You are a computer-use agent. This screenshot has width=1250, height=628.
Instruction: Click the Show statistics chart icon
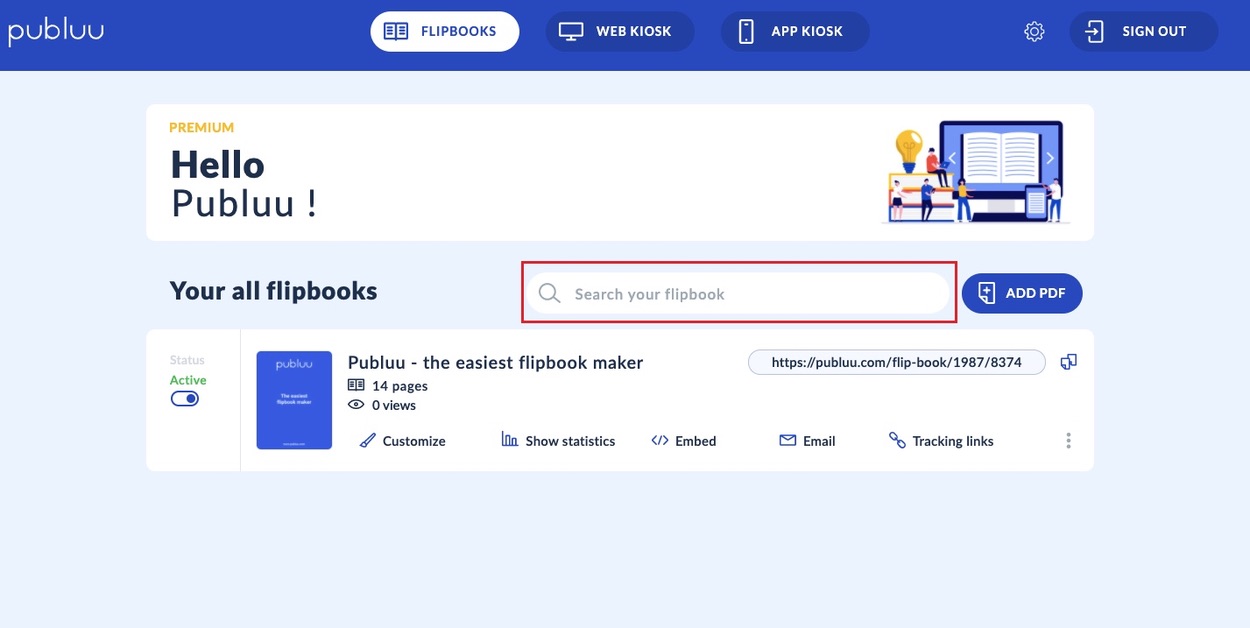508,440
